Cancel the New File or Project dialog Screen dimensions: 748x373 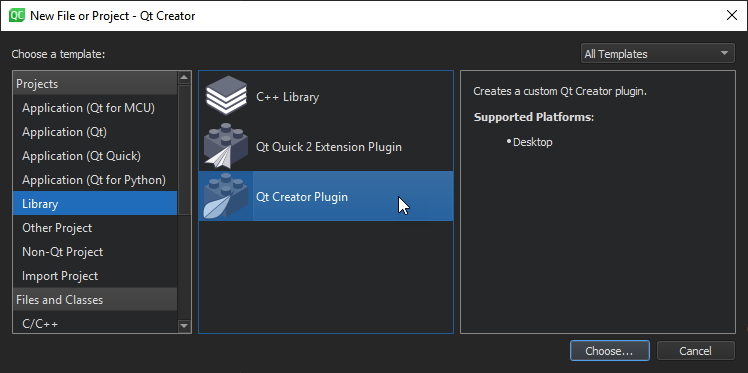(x=696, y=351)
